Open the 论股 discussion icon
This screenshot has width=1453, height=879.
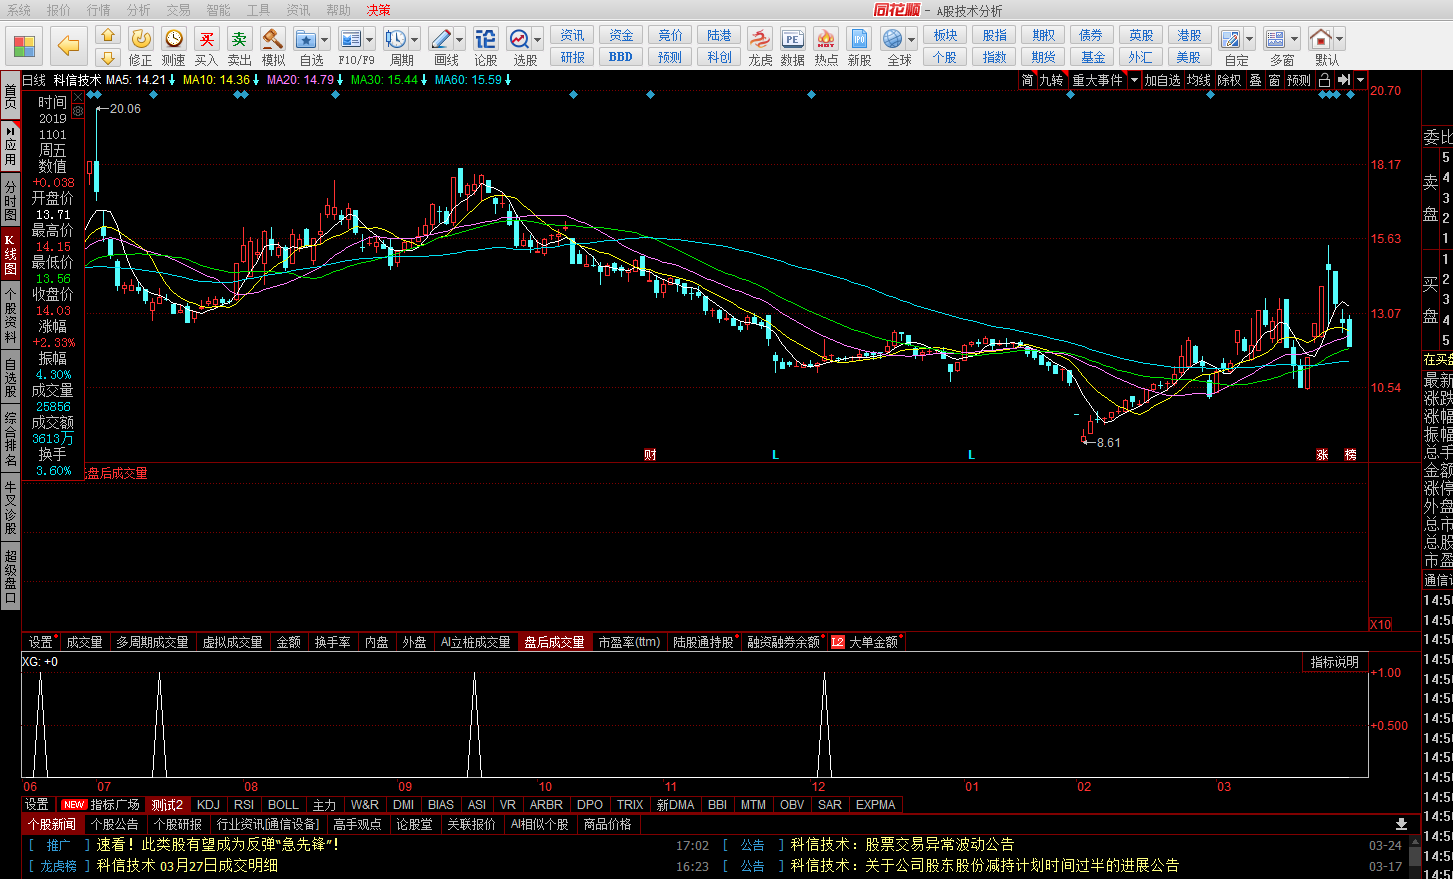[486, 39]
